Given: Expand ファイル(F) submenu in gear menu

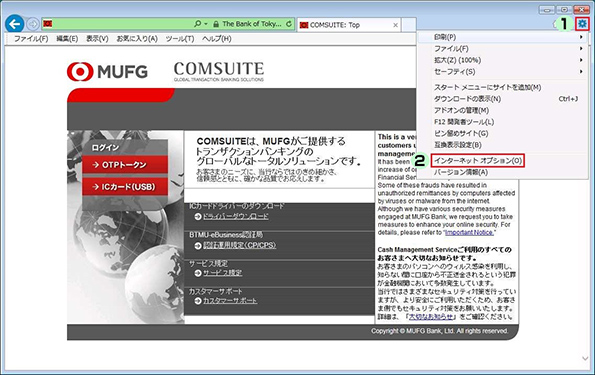Looking at the screenshot, I should click(x=502, y=49).
